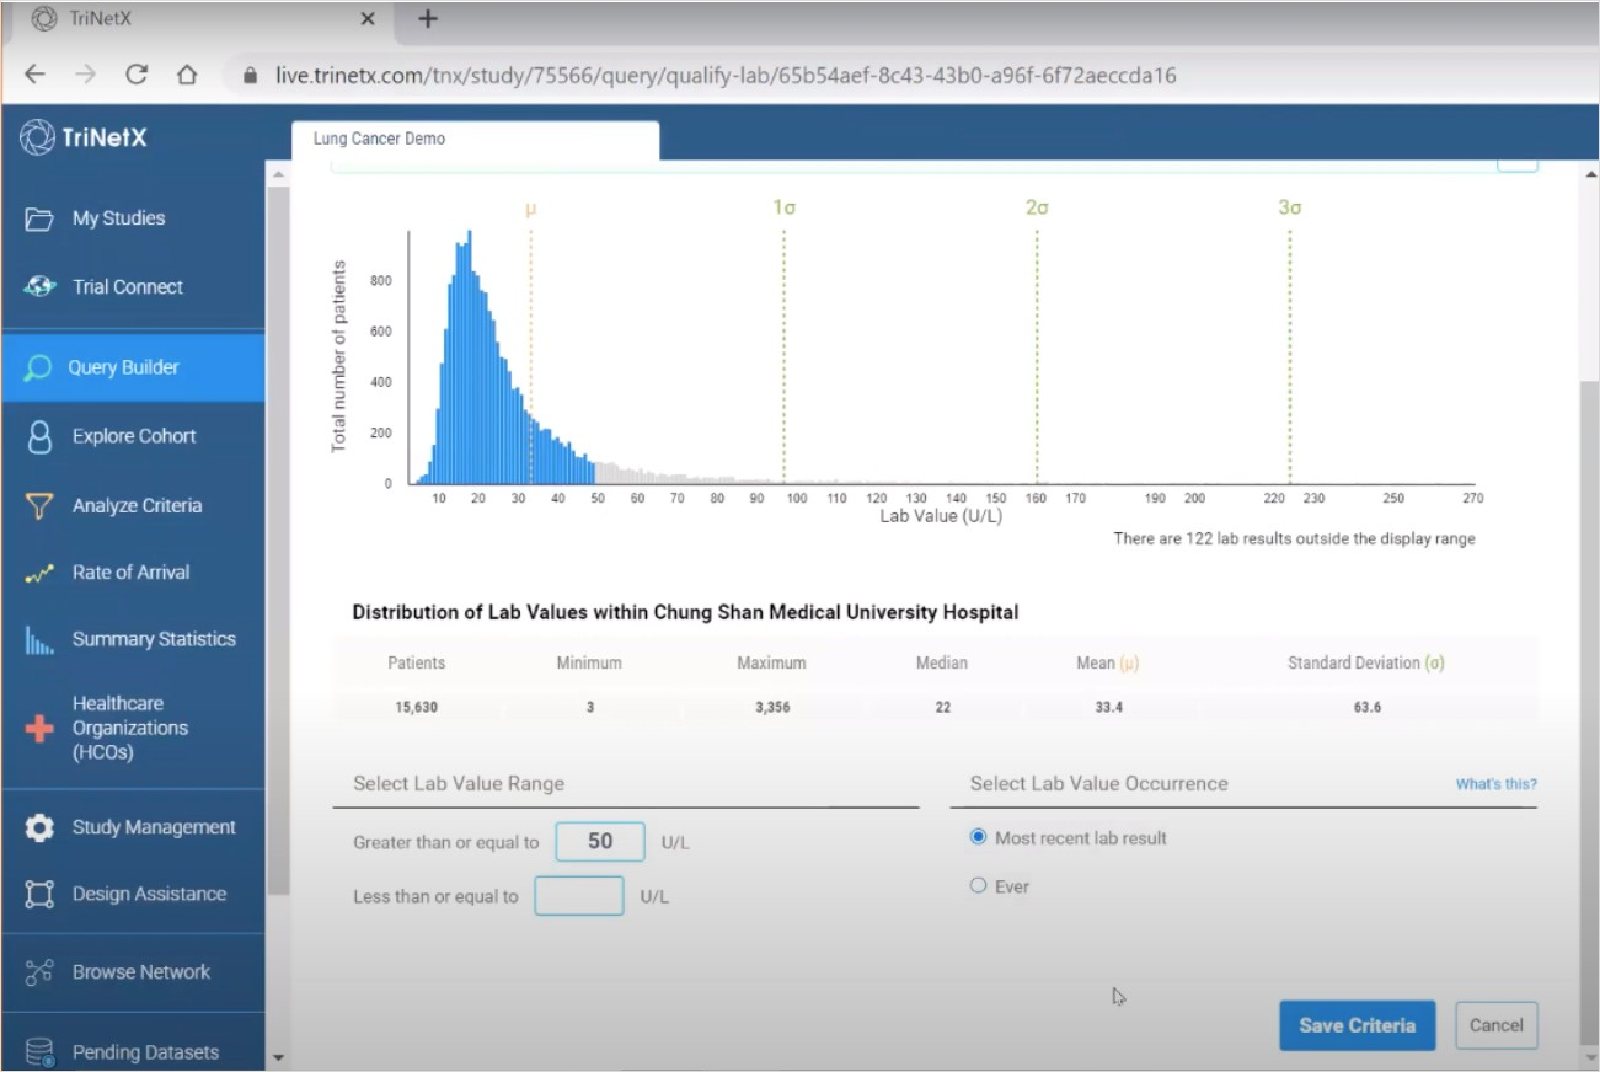Click the browser home icon
Viewport: 1600px width, 1072px height.
pos(187,74)
